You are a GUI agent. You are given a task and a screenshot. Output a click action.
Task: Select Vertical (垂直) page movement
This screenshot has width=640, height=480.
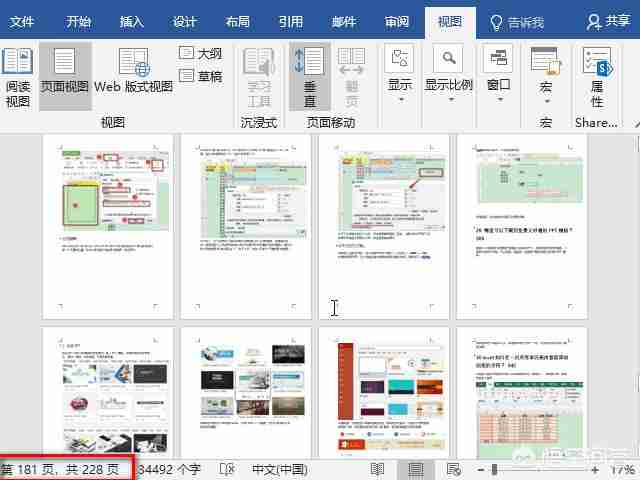[x=309, y=77]
